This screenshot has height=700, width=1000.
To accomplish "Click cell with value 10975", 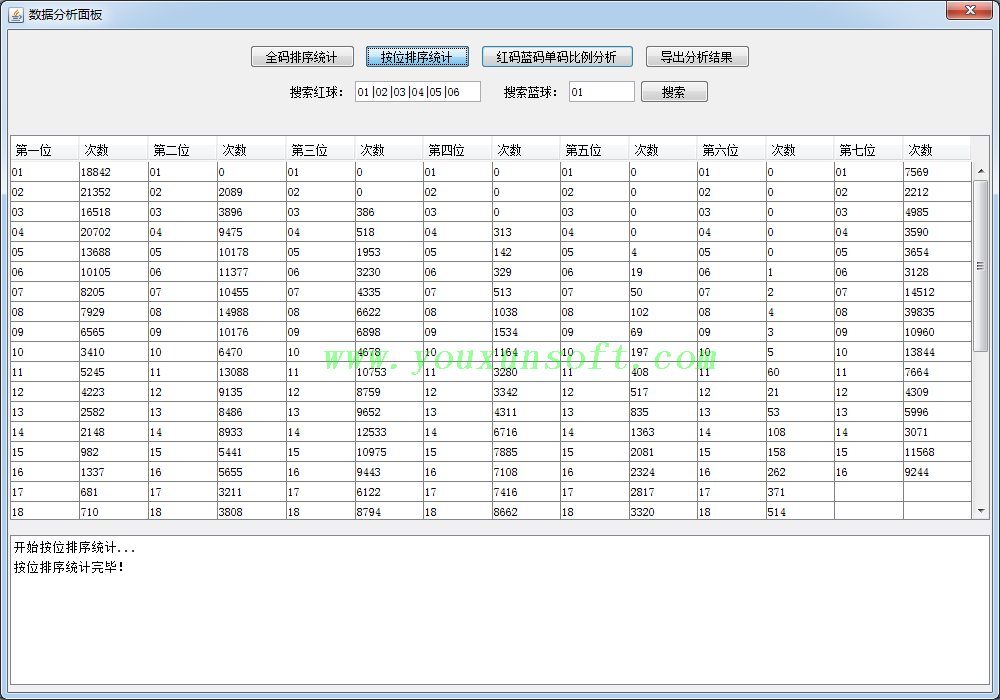I will [389, 452].
